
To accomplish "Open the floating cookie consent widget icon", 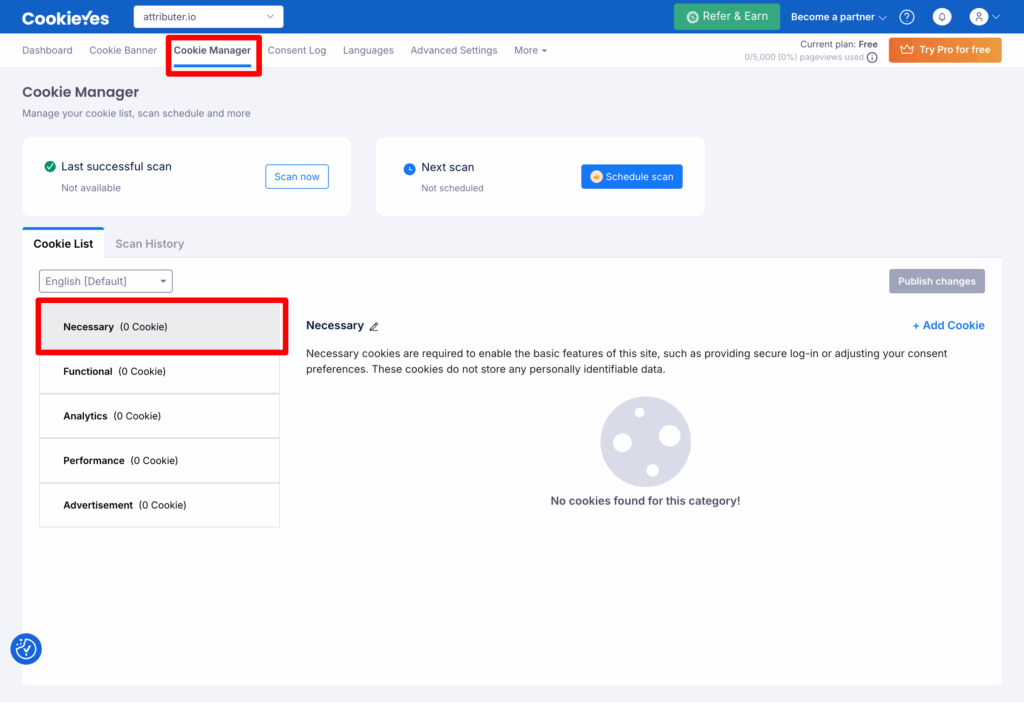I will pyautogui.click(x=26, y=649).
